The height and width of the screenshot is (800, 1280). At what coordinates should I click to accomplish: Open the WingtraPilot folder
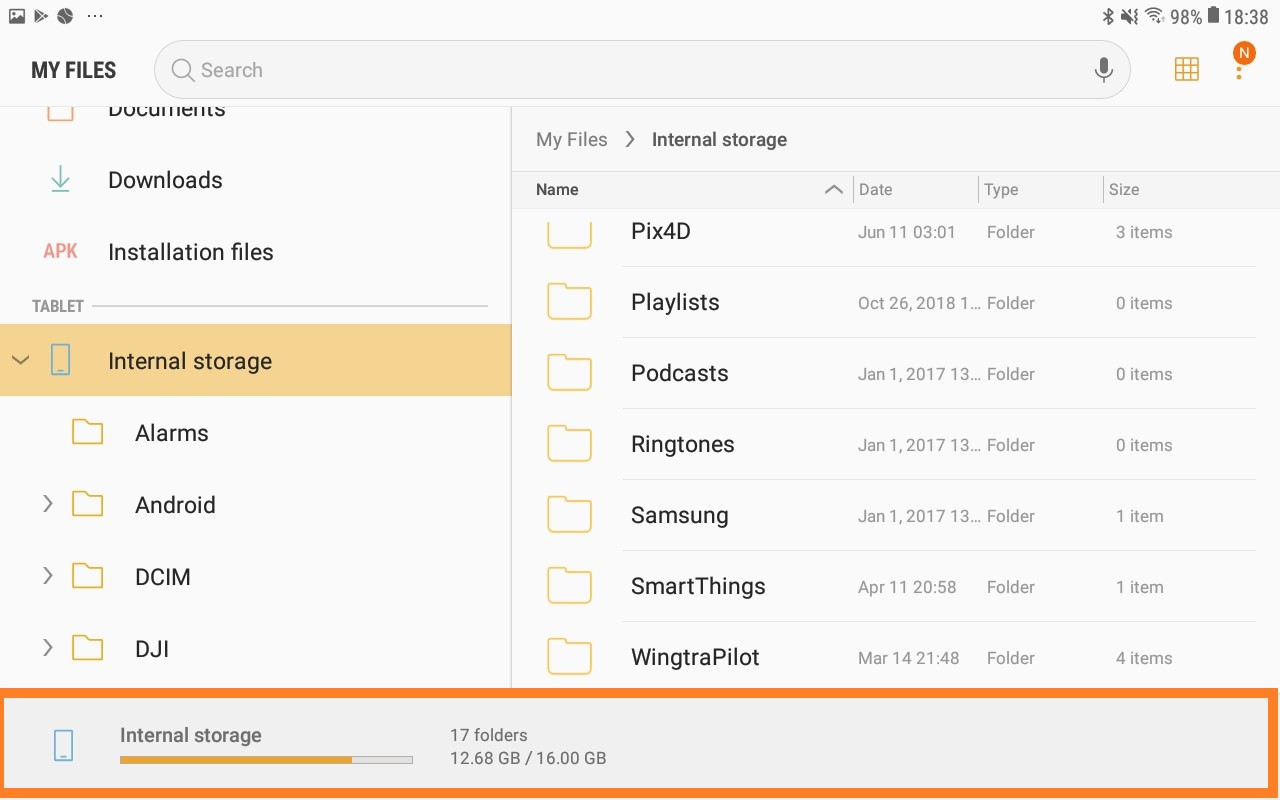pyautogui.click(x=695, y=657)
